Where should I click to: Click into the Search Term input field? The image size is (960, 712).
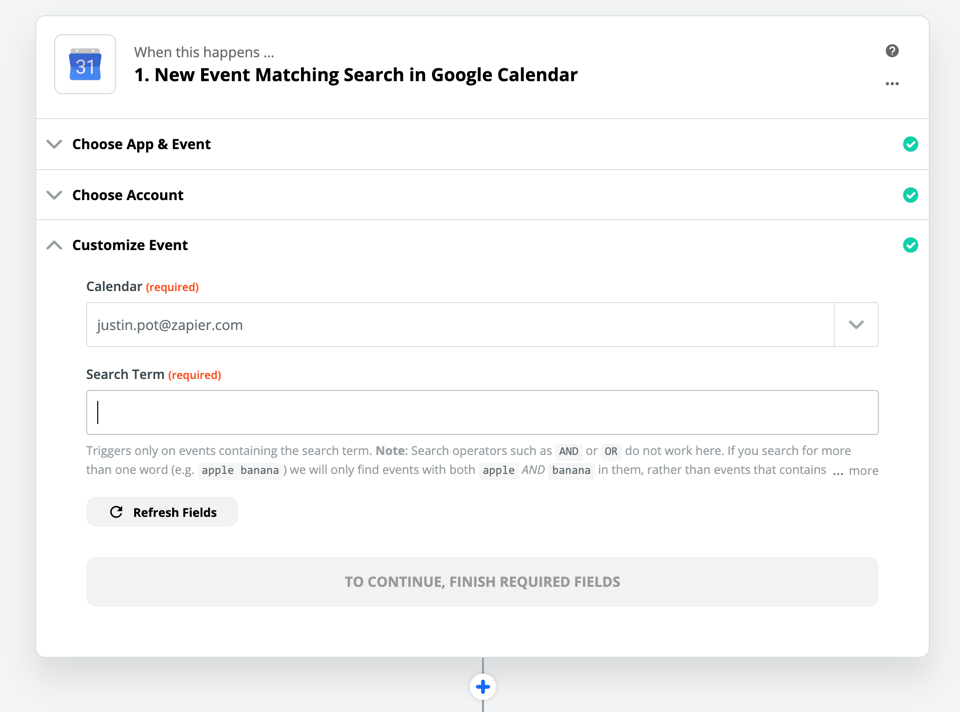click(482, 412)
